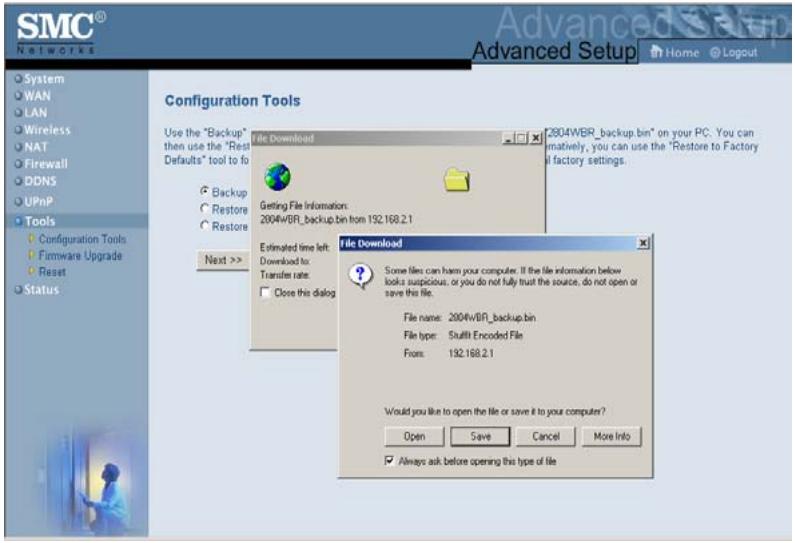
Task: Click the Advanced Setup header title
Action: click(x=554, y=51)
